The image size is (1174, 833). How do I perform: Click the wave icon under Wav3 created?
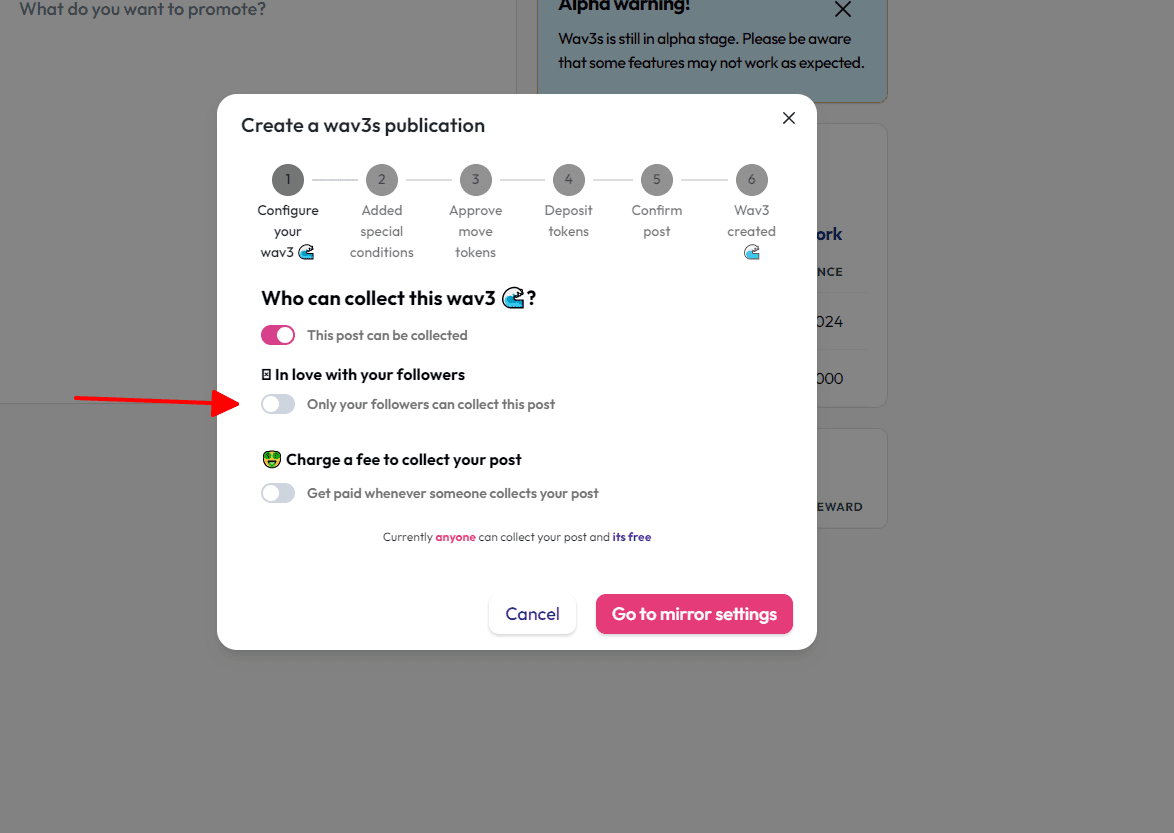(752, 253)
